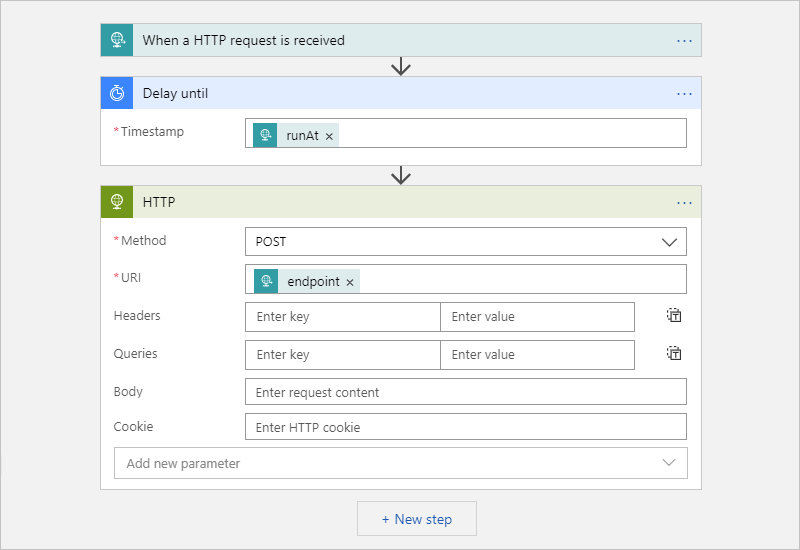Remove the endpoint token from URI
This screenshot has height=550, width=800.
(350, 283)
